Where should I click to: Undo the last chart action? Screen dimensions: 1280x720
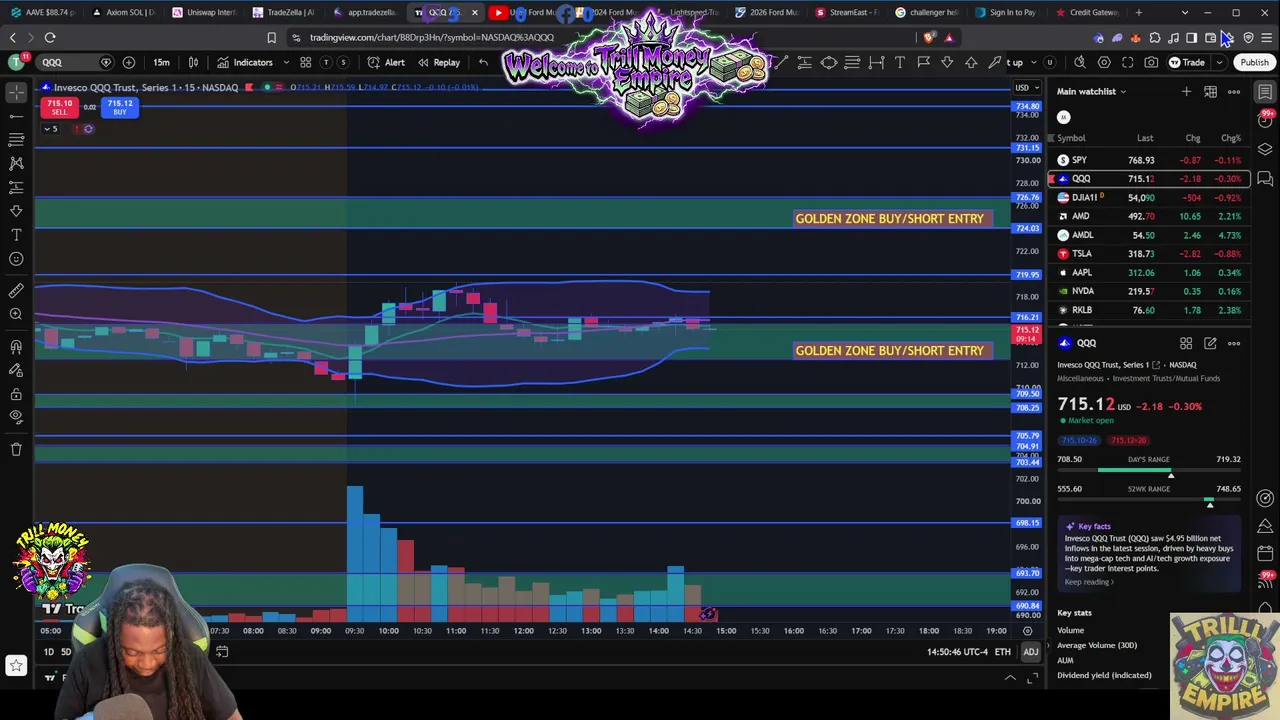pyautogui.click(x=483, y=62)
